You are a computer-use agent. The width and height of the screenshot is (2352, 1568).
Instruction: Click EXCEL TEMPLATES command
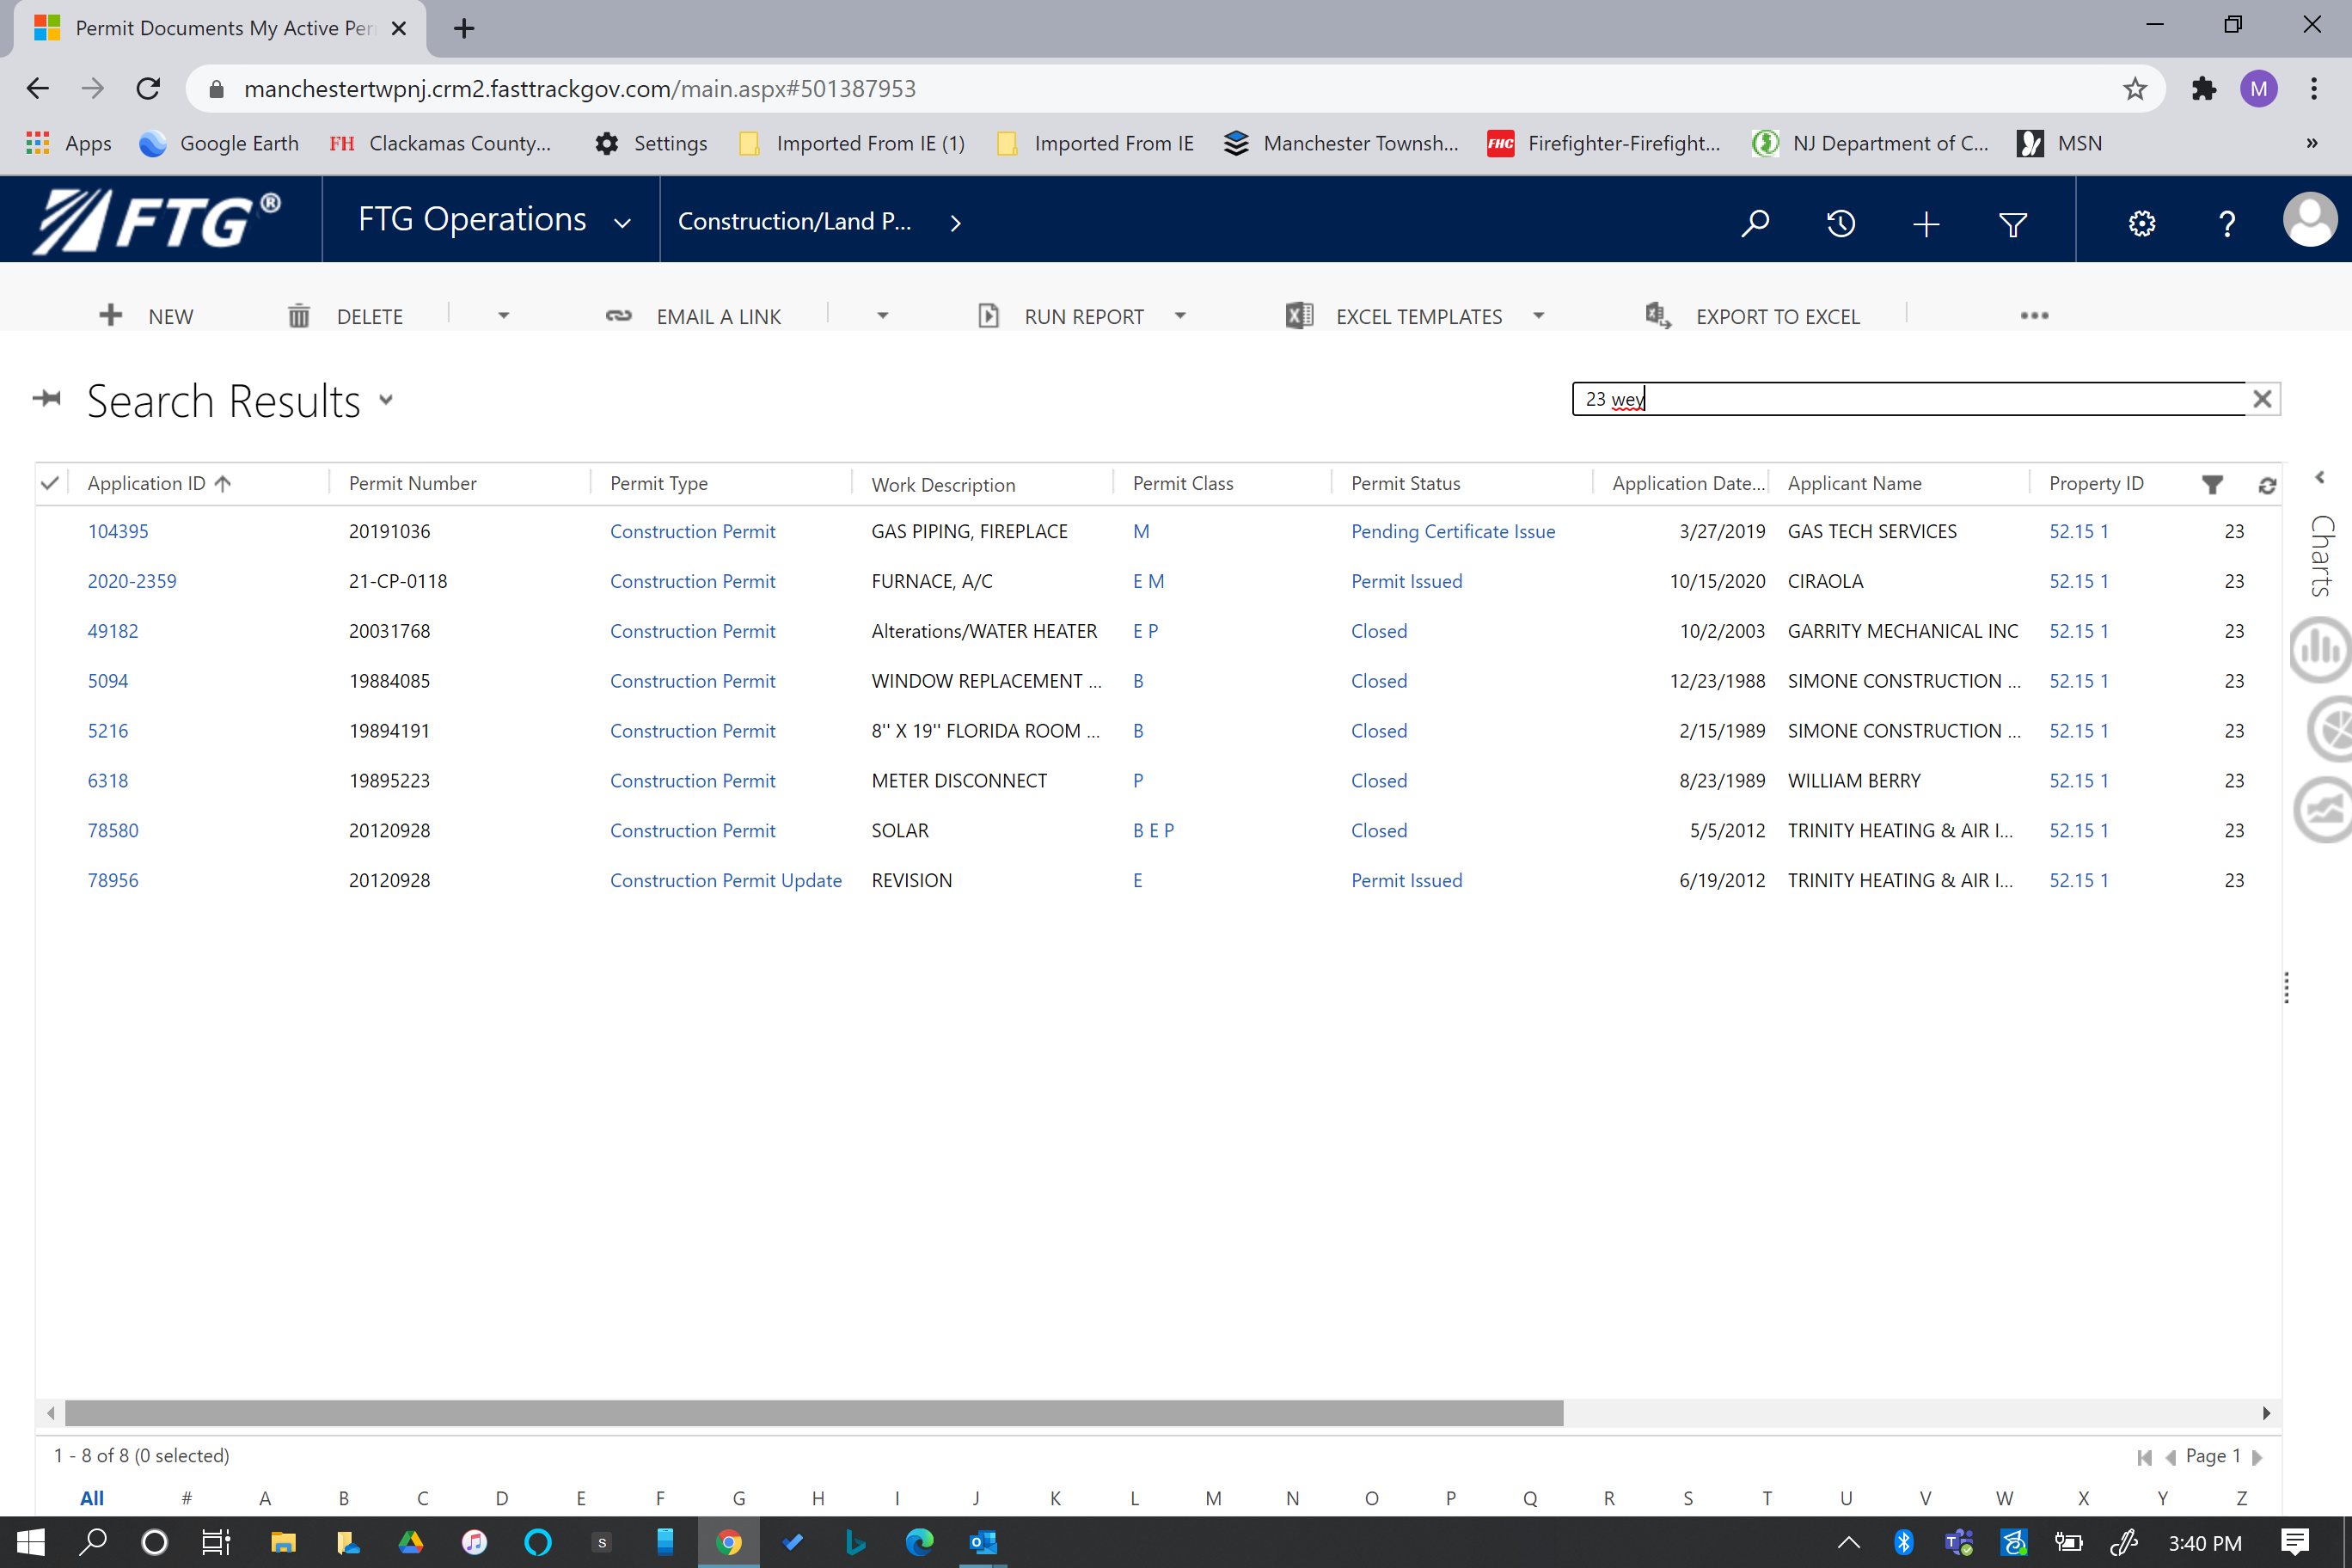1394,316
